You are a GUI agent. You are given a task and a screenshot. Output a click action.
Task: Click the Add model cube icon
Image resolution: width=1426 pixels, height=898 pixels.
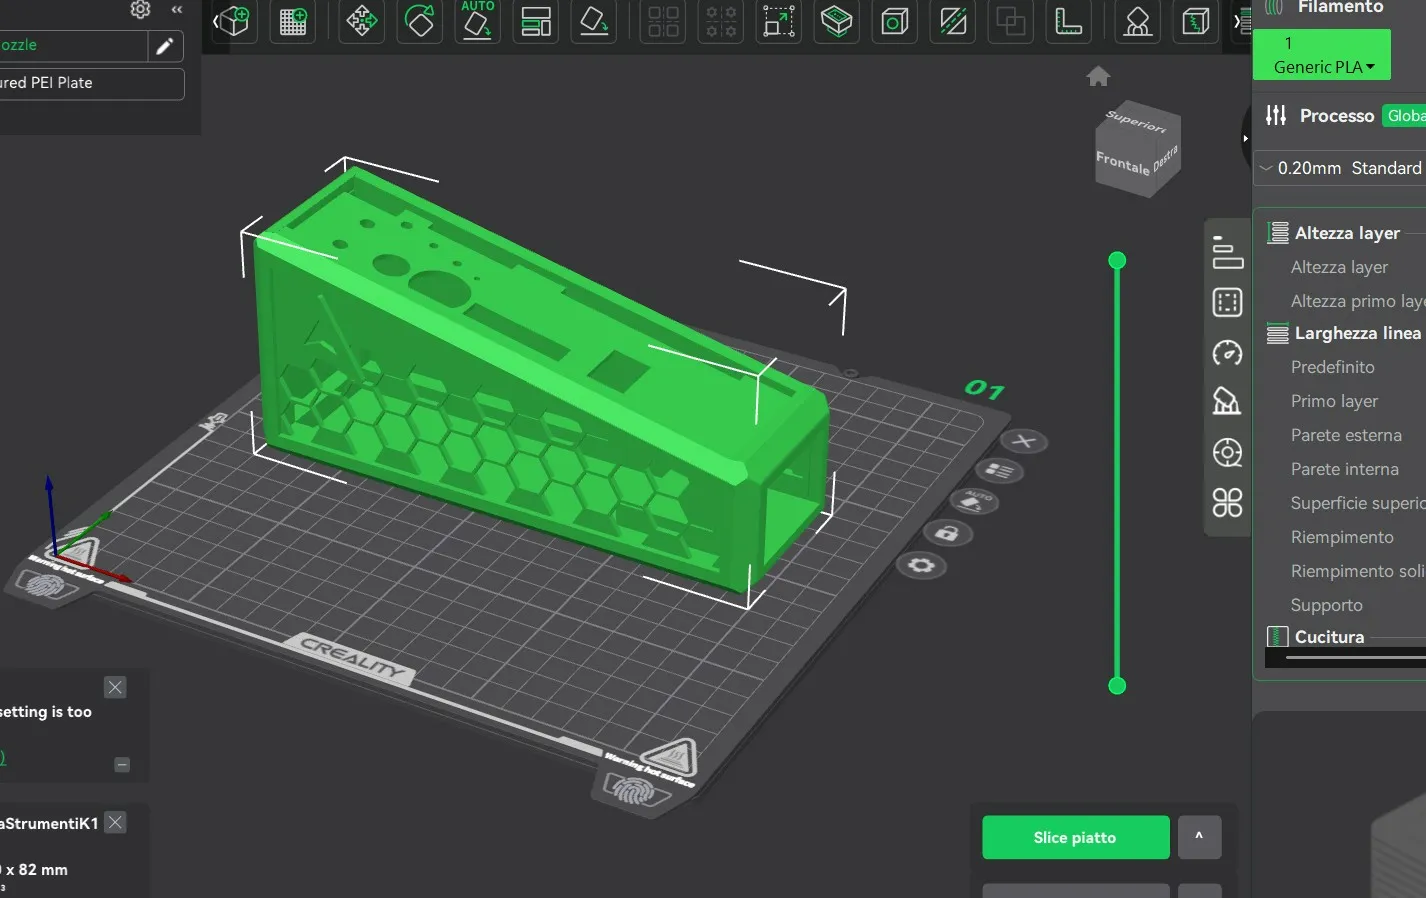click(234, 21)
